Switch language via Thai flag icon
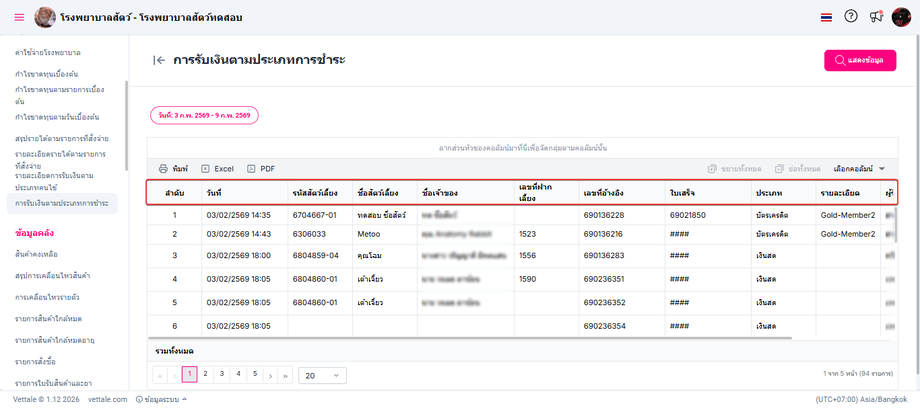Viewport: 920px width, 408px height. click(826, 18)
